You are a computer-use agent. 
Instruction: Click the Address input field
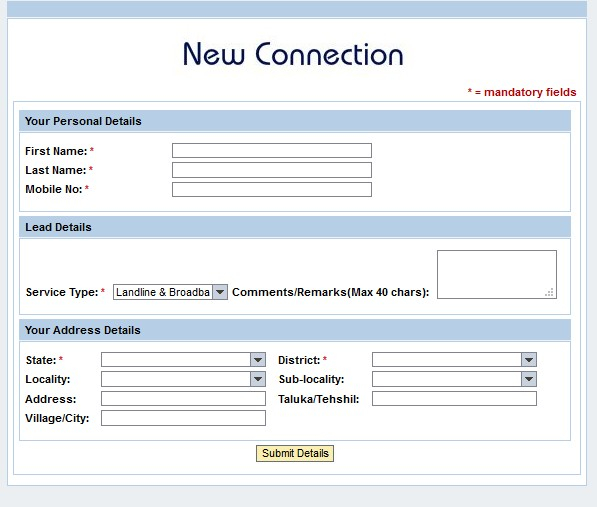(183, 399)
